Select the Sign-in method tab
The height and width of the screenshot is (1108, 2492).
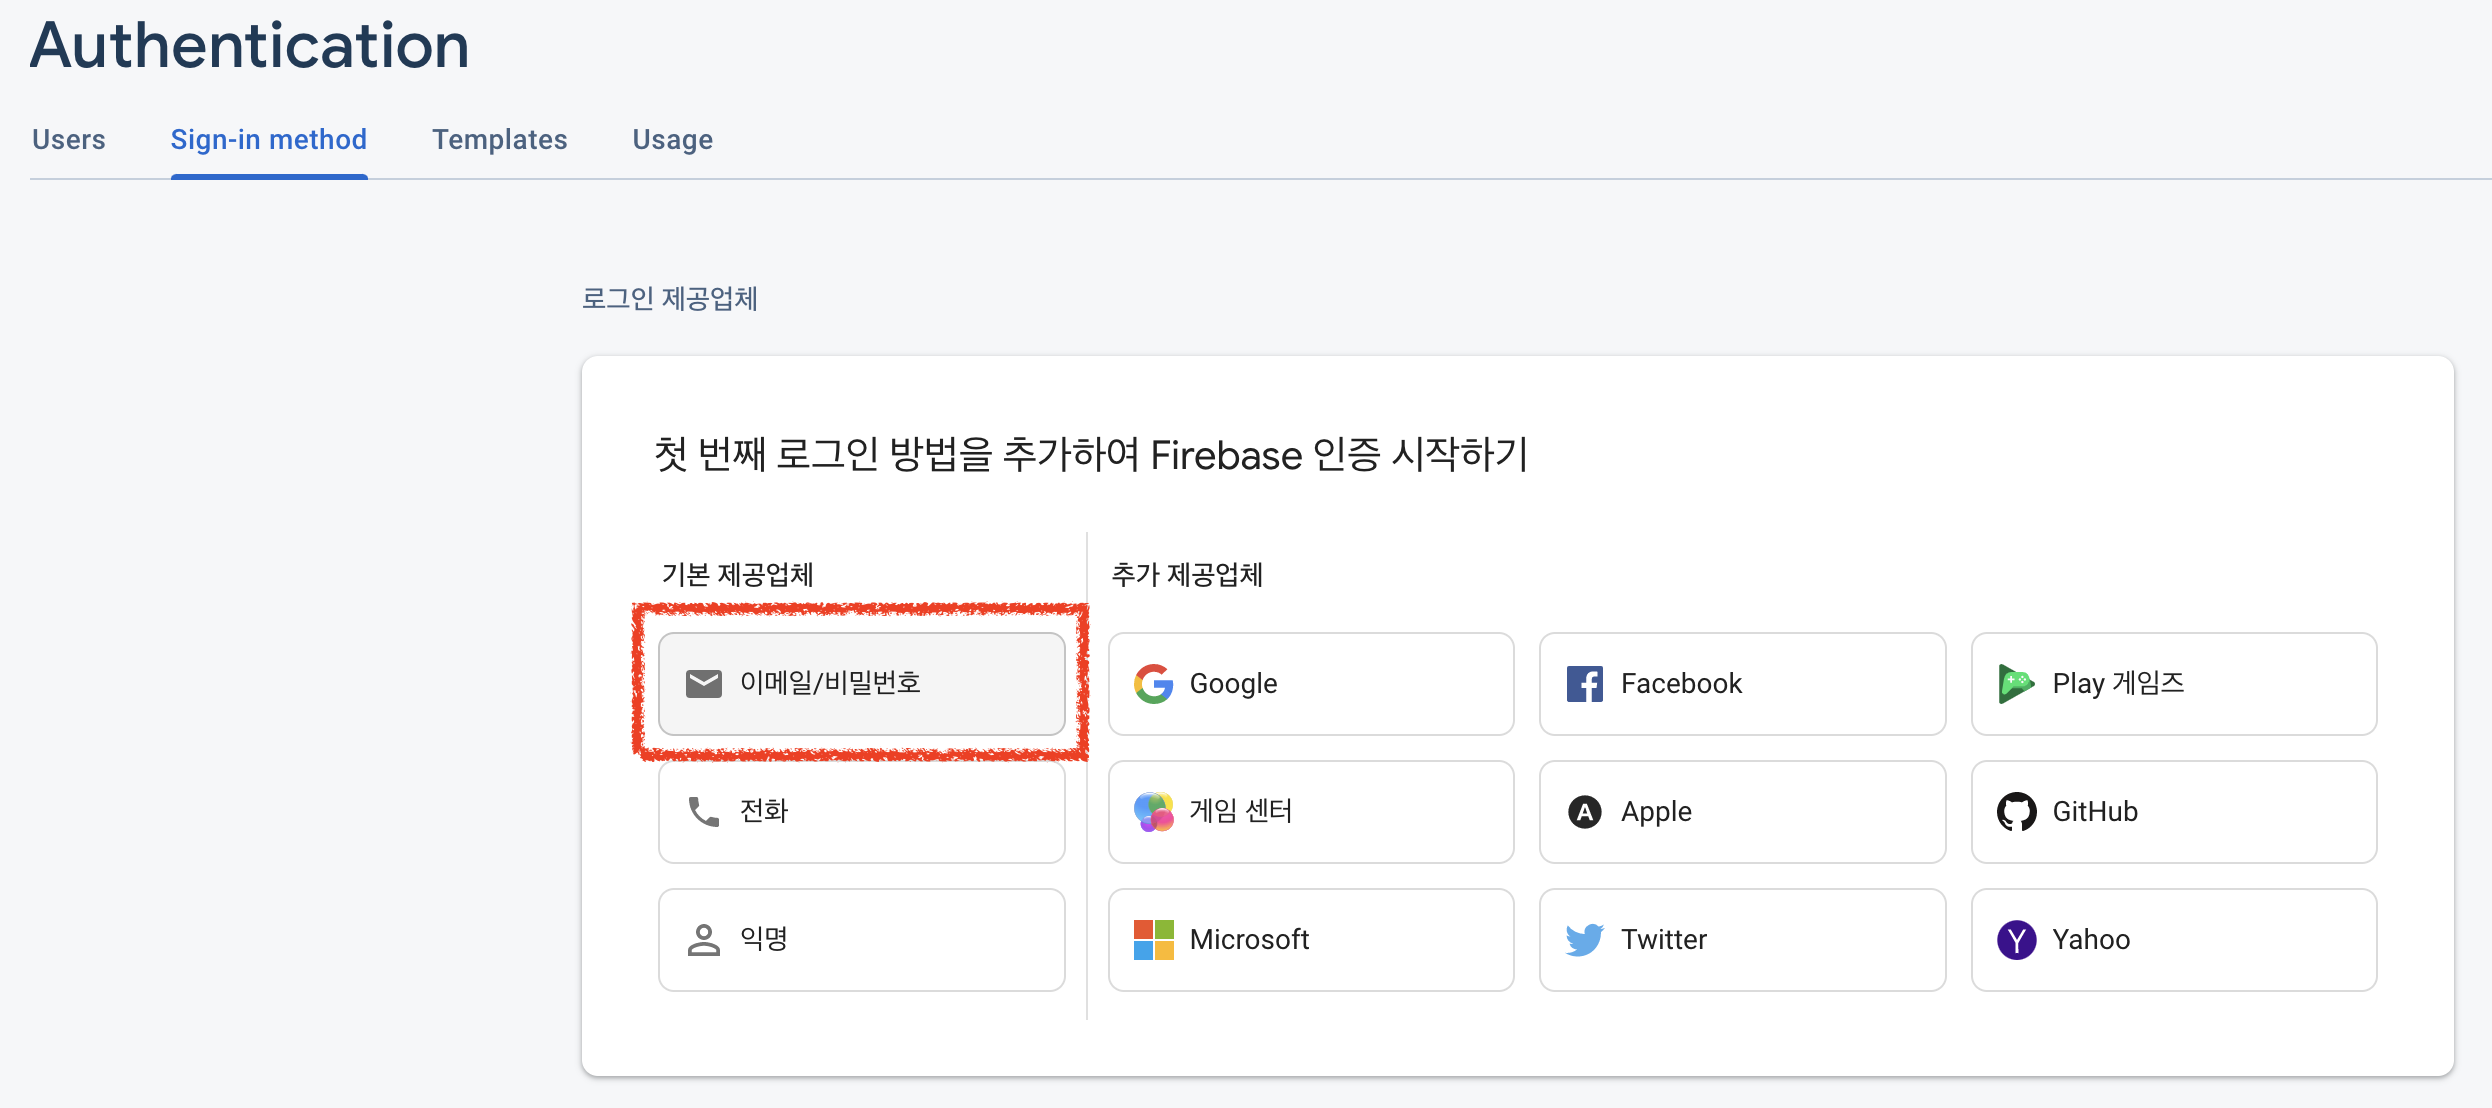point(268,140)
